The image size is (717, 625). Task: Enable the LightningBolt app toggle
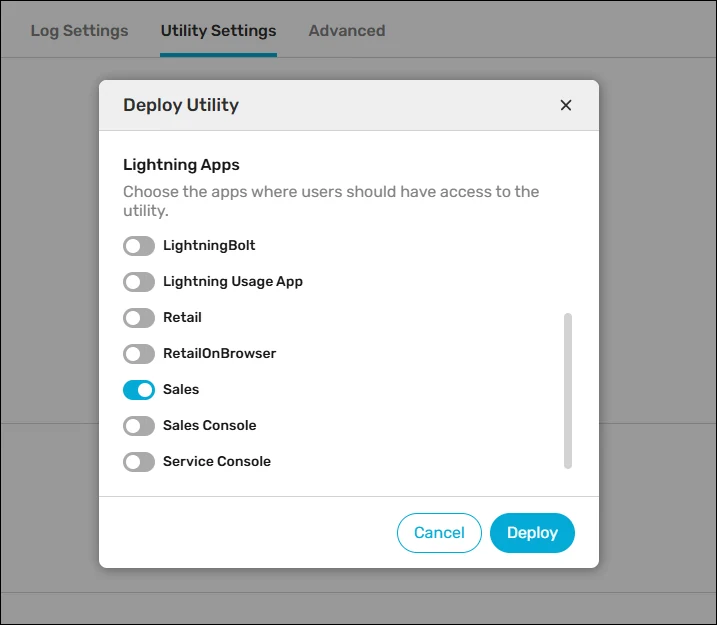[x=139, y=246]
